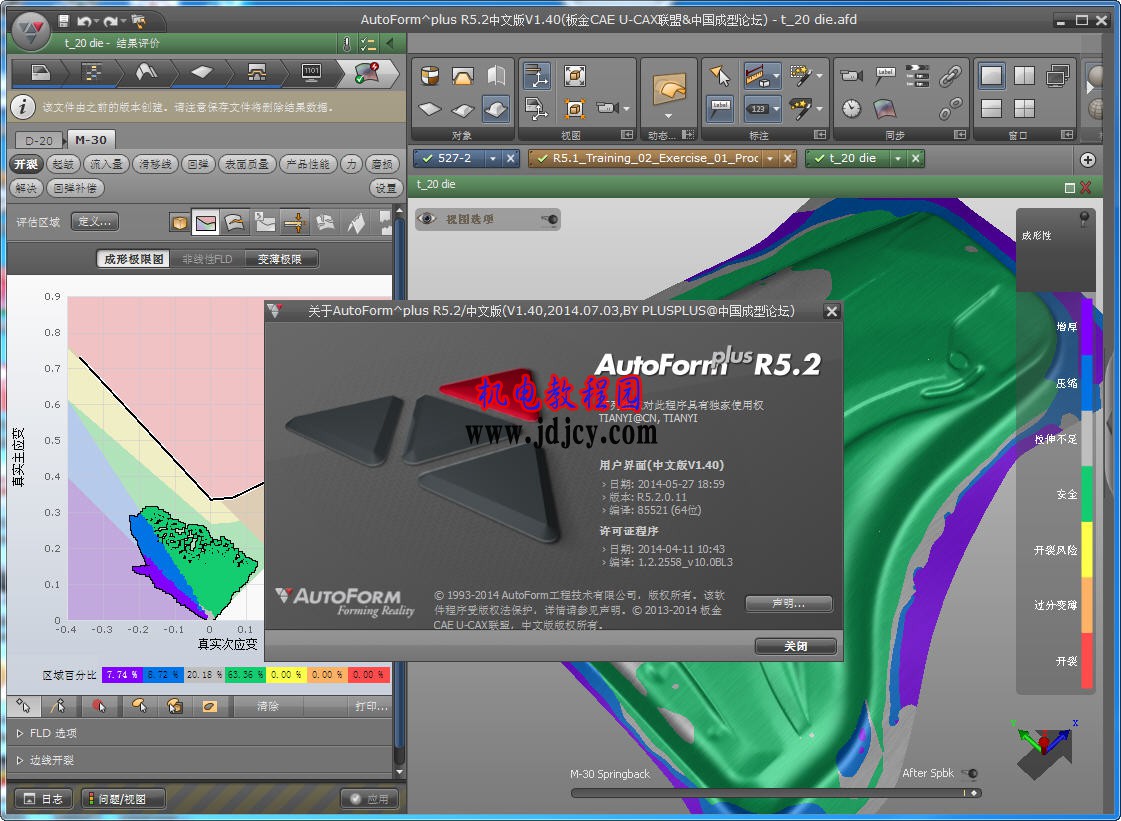The height and width of the screenshot is (821, 1121).
Task: Click the 设置 button
Action: point(385,188)
